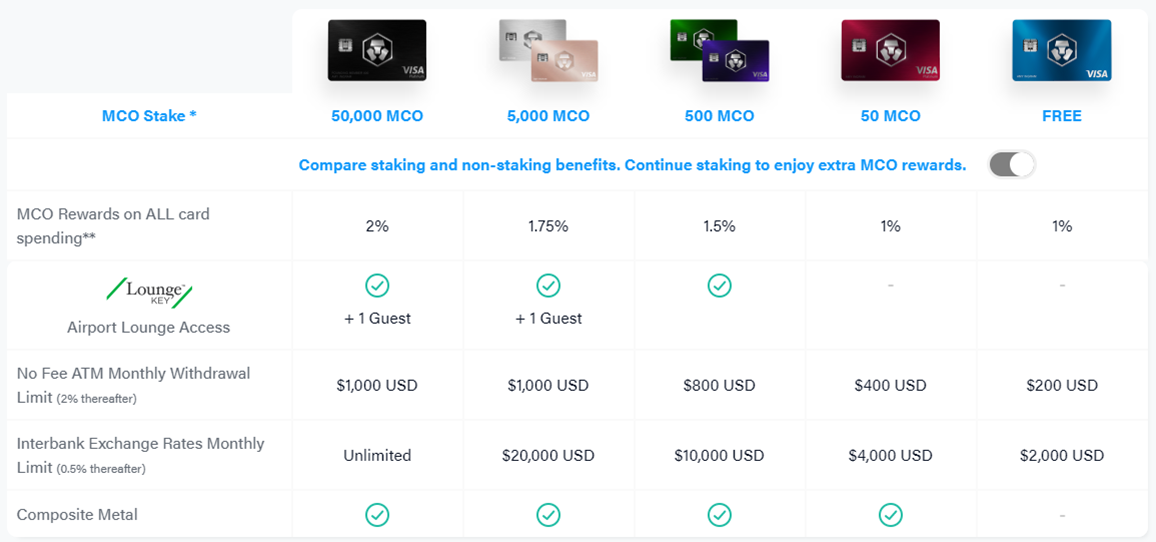Click lounge access checkmark under 50,000 MCO

coord(377,285)
